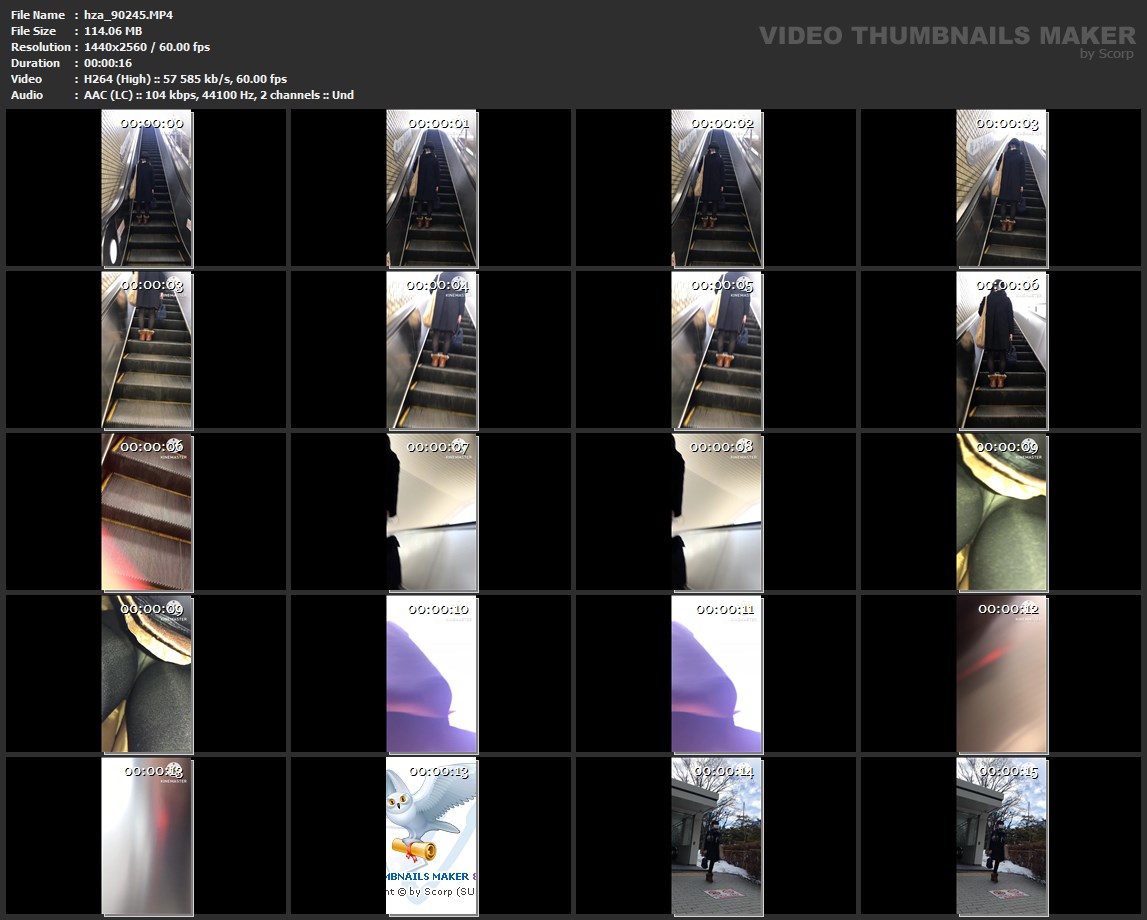Select the frame with timestamp 00:00:12
Image resolution: width=1147 pixels, height=920 pixels.
pos(1001,674)
